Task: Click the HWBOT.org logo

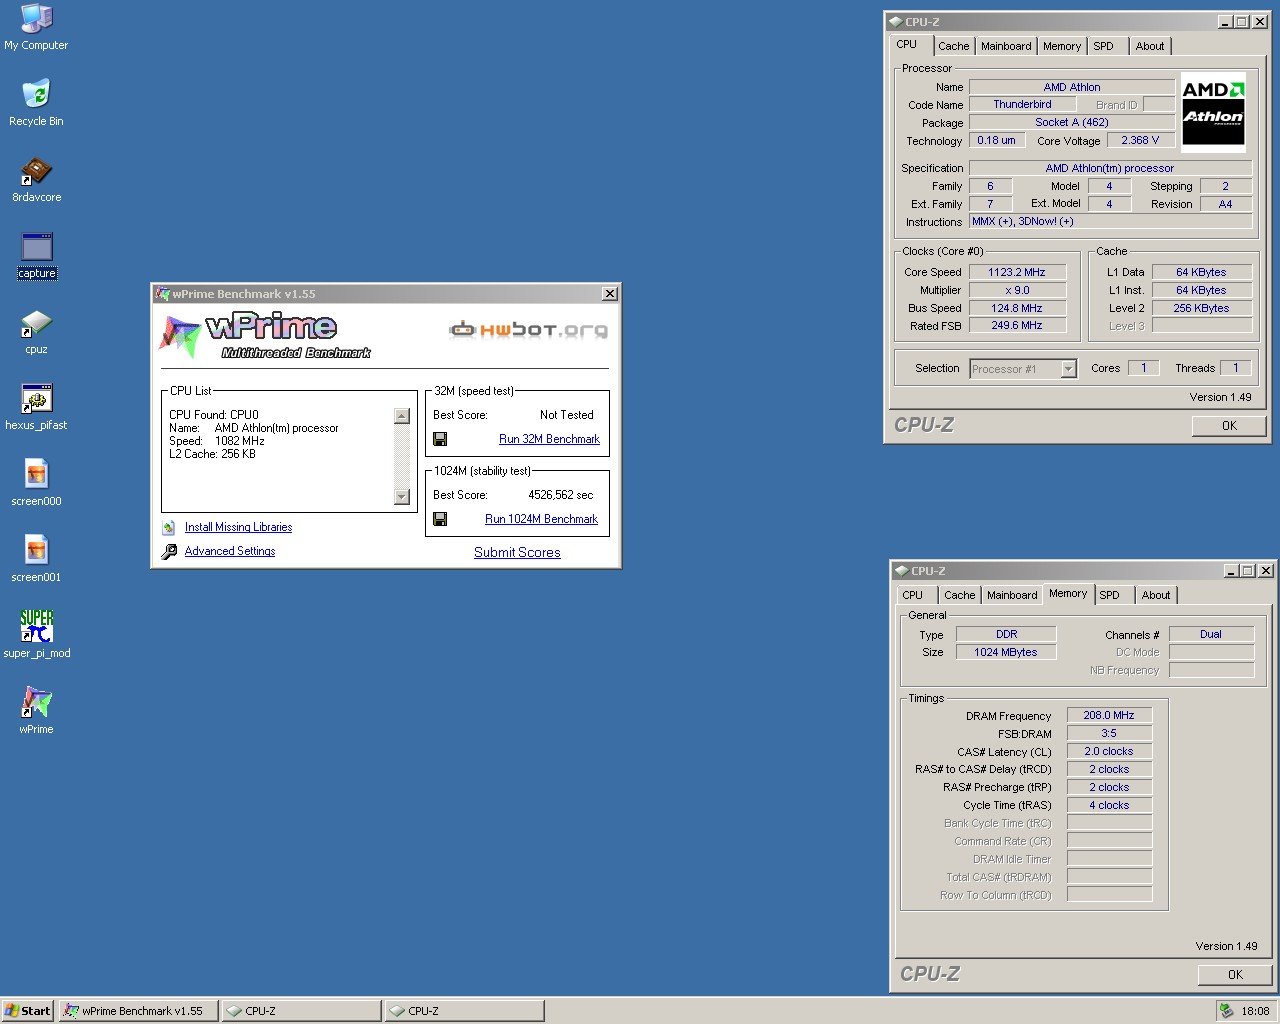Action: pyautogui.click(x=528, y=330)
